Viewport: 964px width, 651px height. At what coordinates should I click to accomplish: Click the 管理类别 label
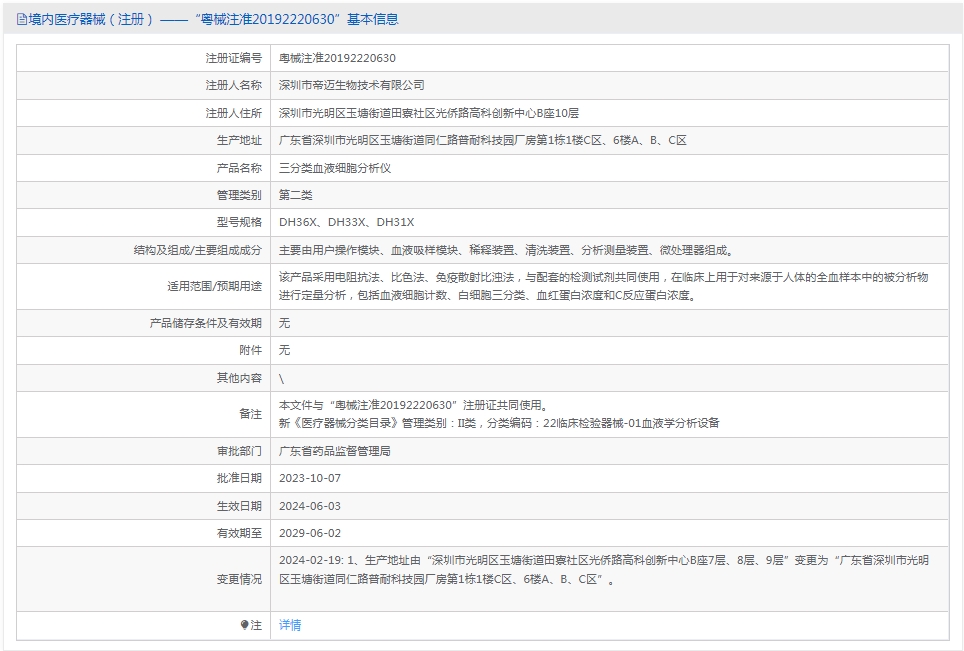[x=239, y=195]
